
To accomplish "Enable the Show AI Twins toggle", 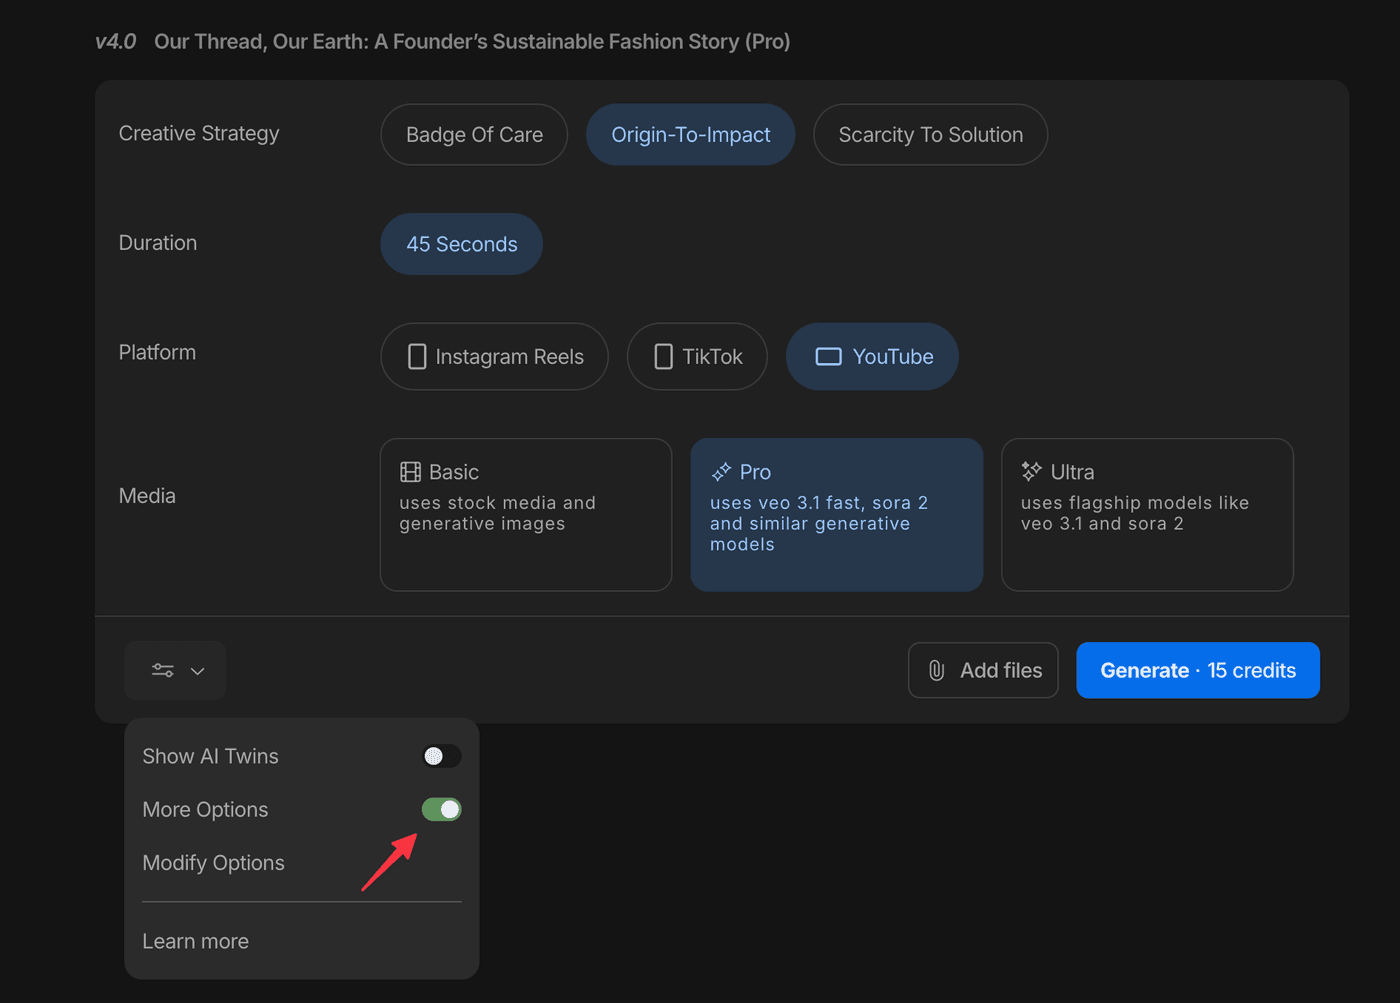I will pyautogui.click(x=441, y=756).
